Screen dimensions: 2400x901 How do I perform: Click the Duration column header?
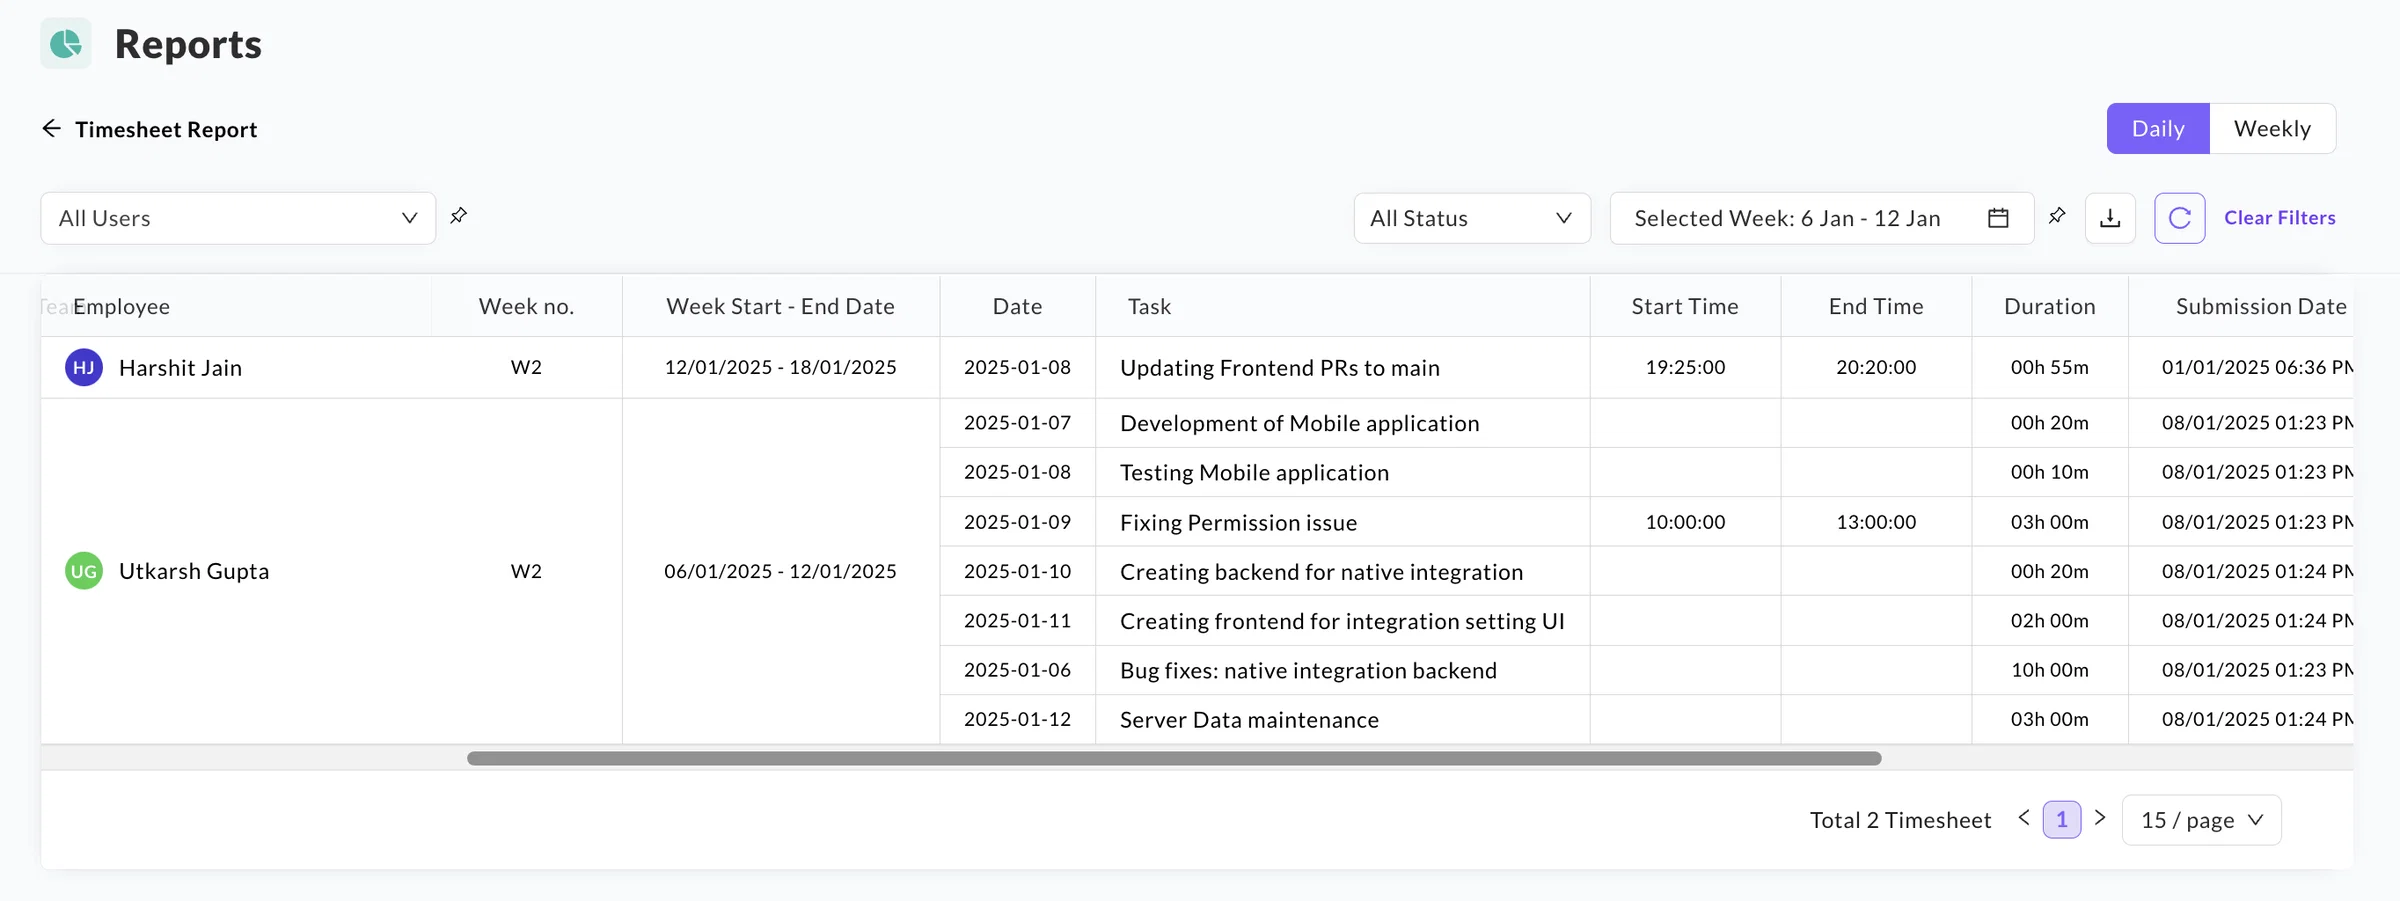(x=2049, y=306)
